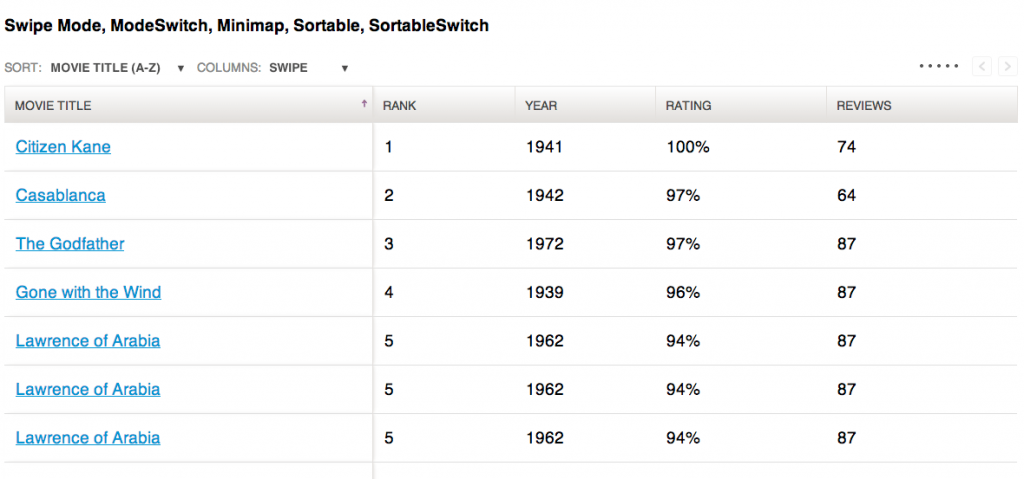Open the Citizen Kane link

tap(63, 147)
